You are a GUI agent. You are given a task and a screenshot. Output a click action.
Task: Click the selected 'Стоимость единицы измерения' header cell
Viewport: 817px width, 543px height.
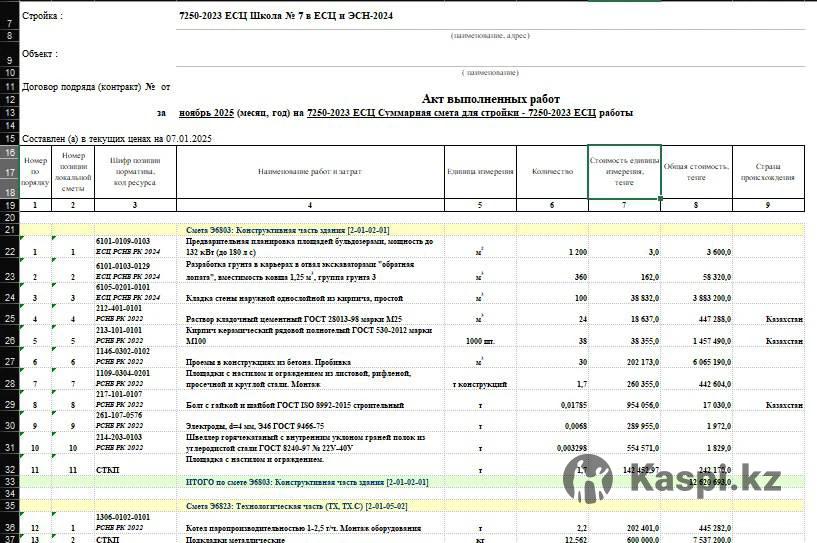(624, 171)
